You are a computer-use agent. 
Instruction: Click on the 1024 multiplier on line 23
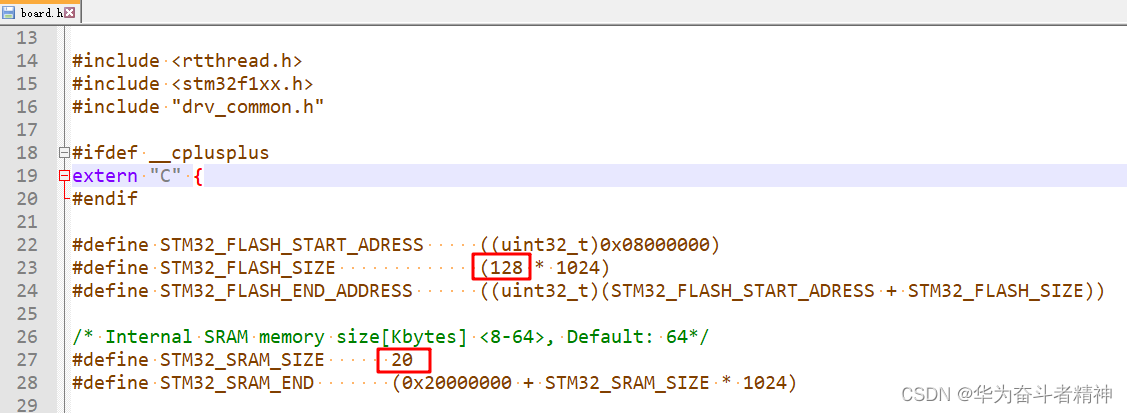point(577,268)
